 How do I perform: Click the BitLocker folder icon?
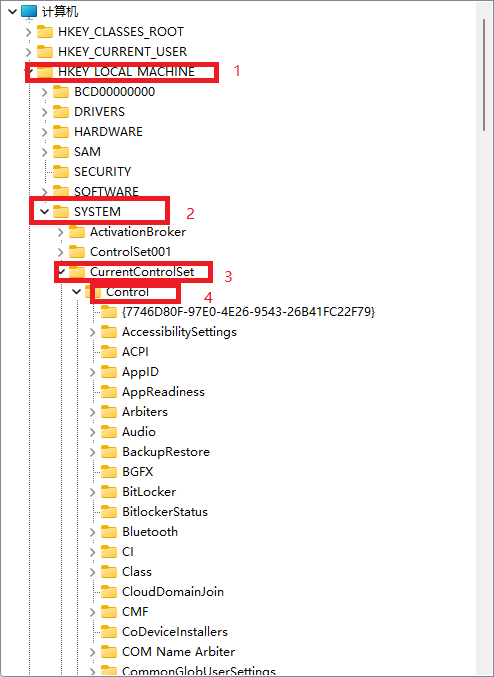click(x=109, y=492)
